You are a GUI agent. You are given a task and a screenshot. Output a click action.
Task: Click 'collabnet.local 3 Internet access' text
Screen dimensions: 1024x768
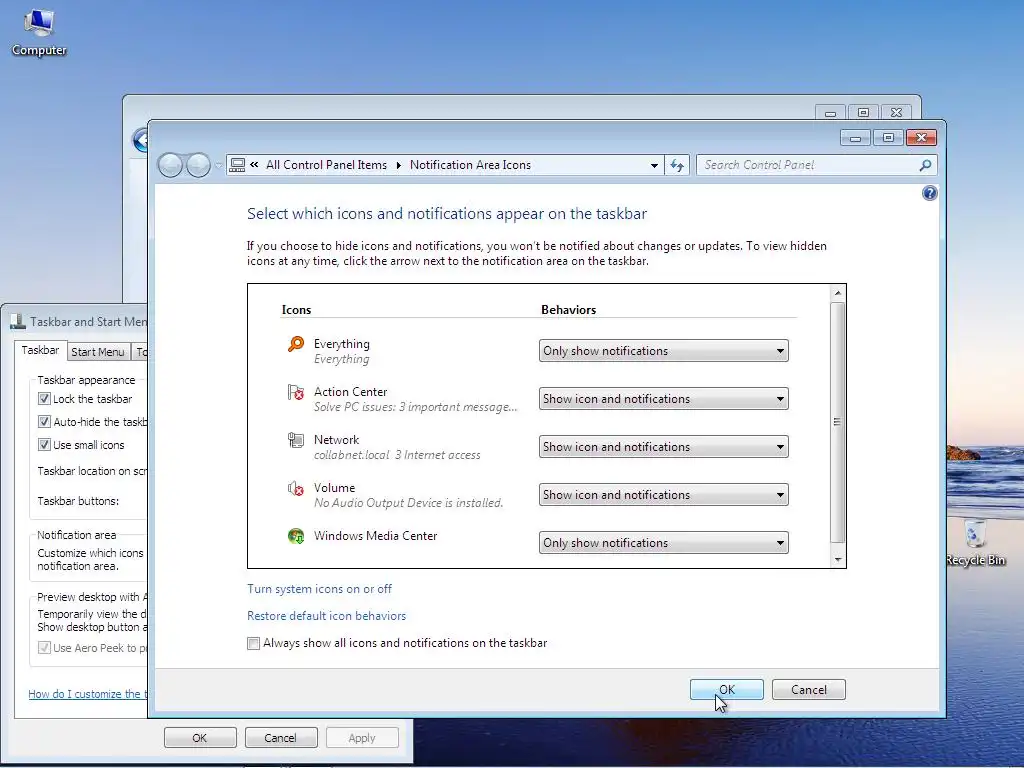tap(397, 455)
